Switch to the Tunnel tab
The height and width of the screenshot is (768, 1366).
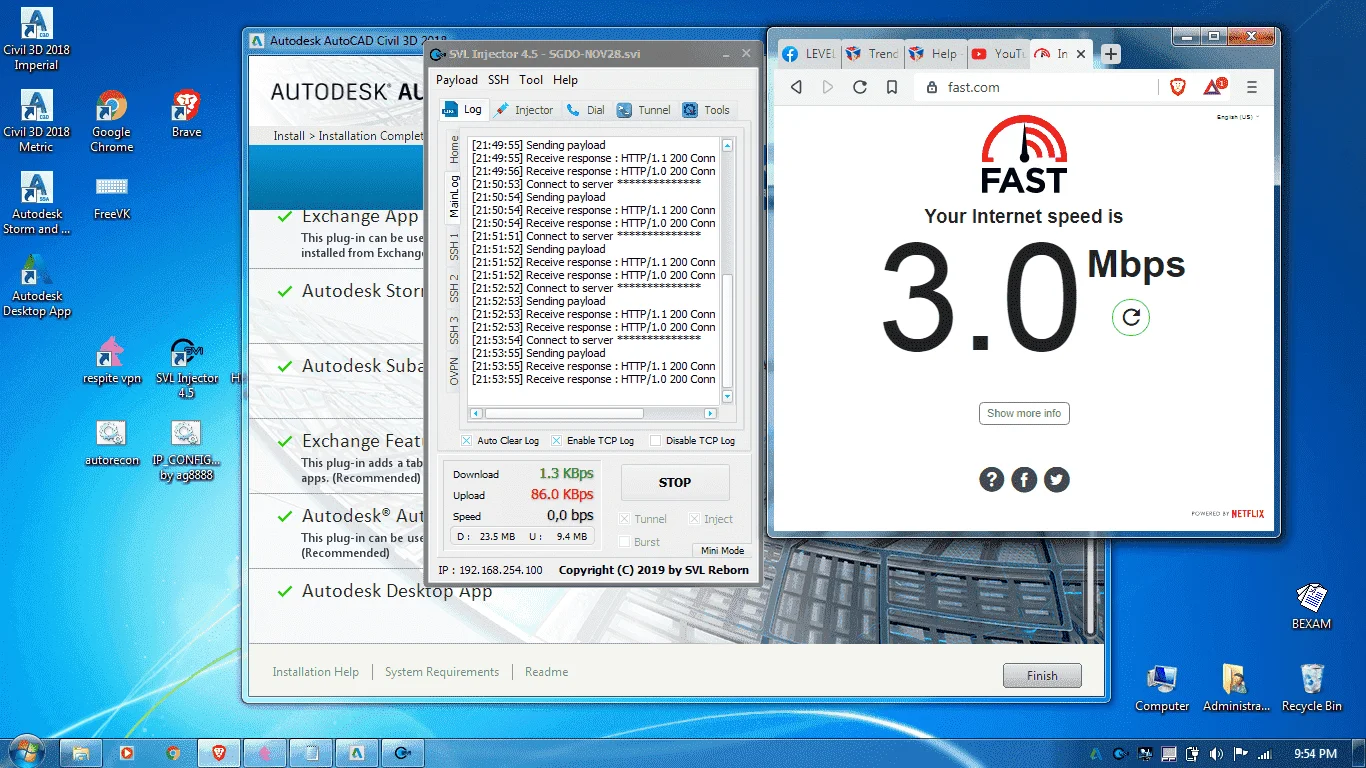[643, 110]
